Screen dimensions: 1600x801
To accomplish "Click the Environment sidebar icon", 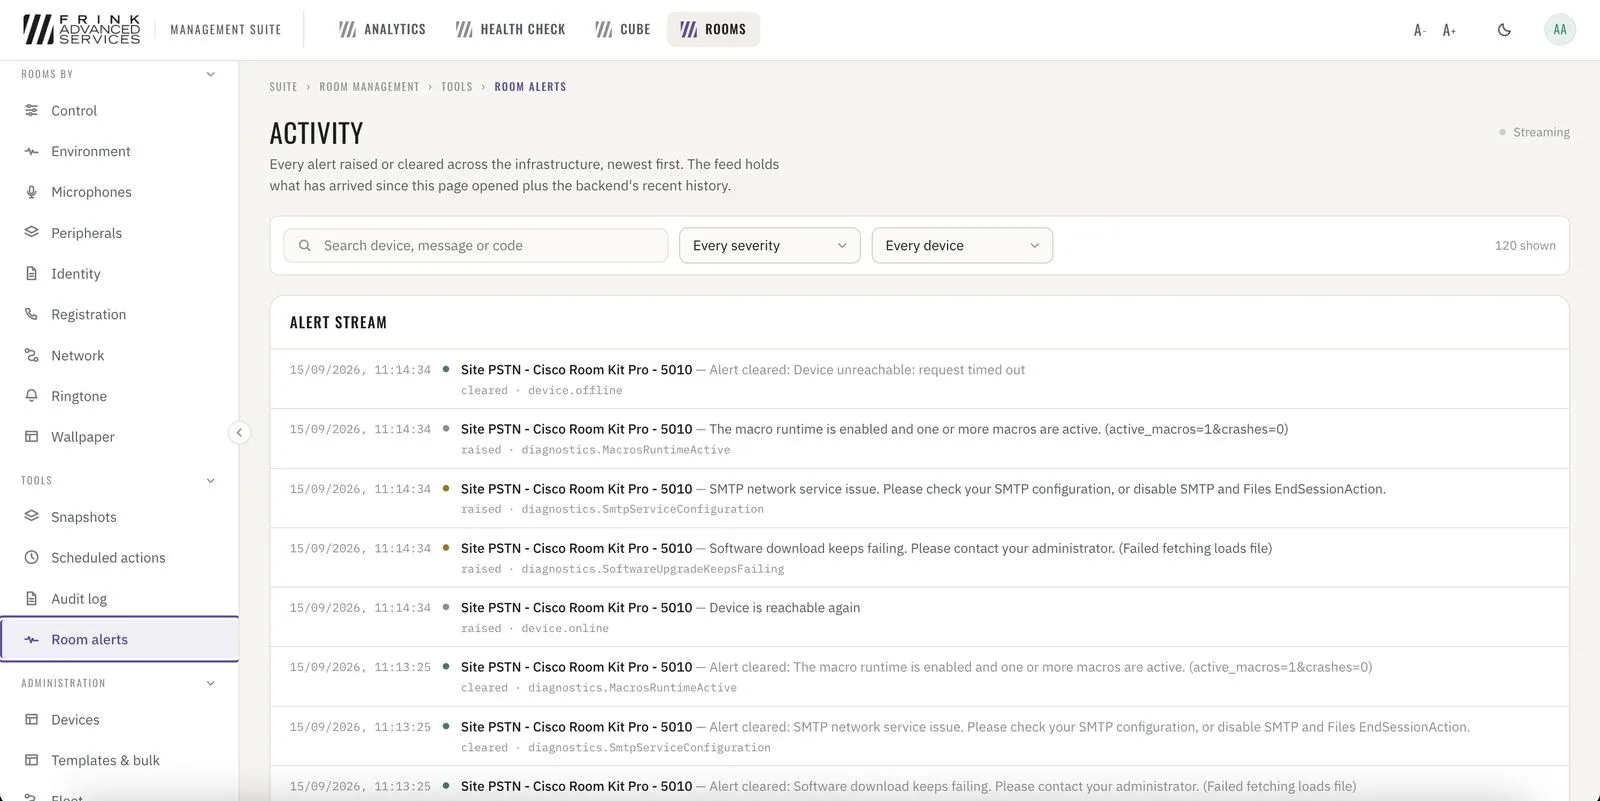I will (x=31, y=152).
